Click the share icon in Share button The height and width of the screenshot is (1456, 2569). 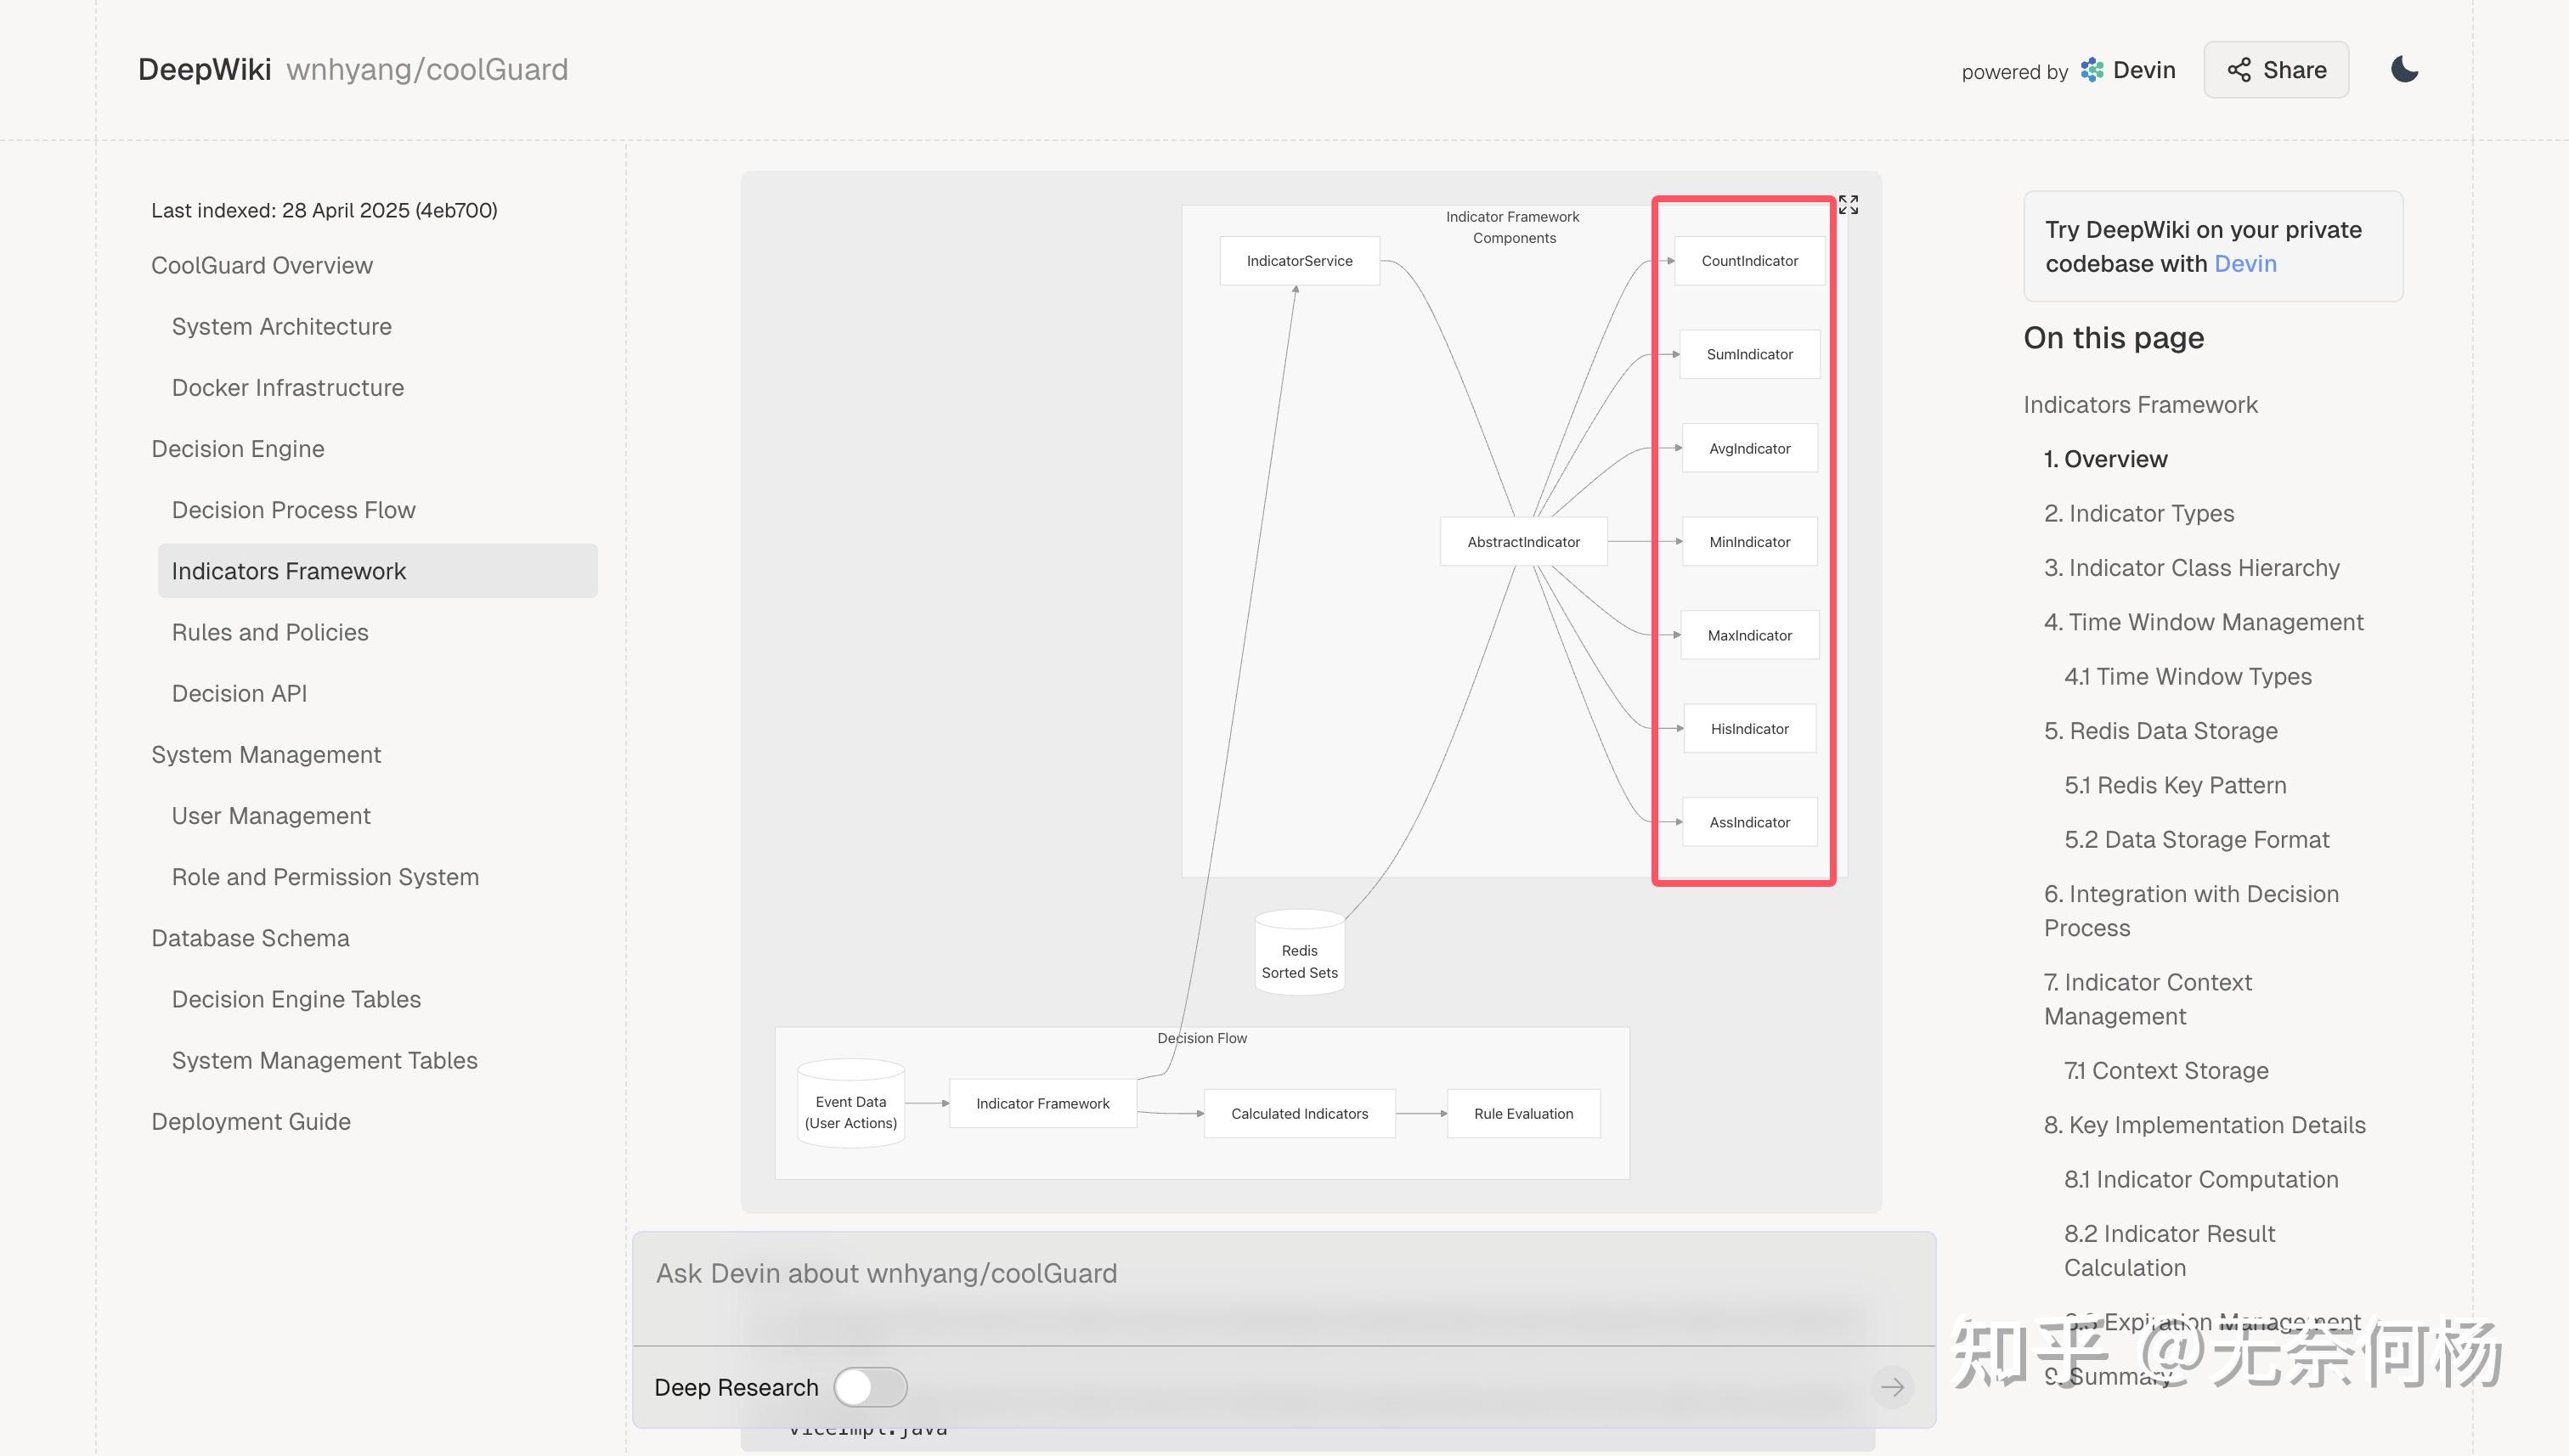pos(2239,70)
